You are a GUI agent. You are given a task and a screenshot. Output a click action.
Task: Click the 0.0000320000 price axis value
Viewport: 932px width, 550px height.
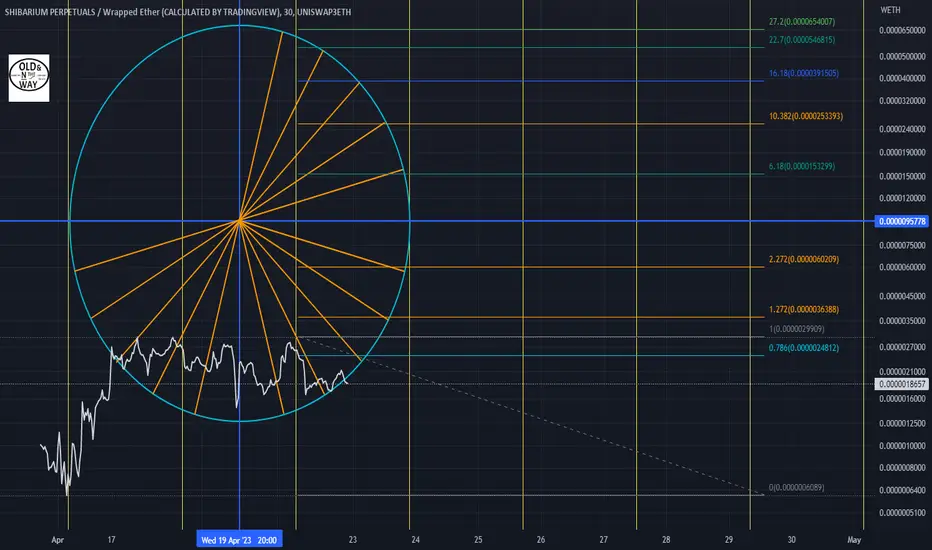point(902,101)
